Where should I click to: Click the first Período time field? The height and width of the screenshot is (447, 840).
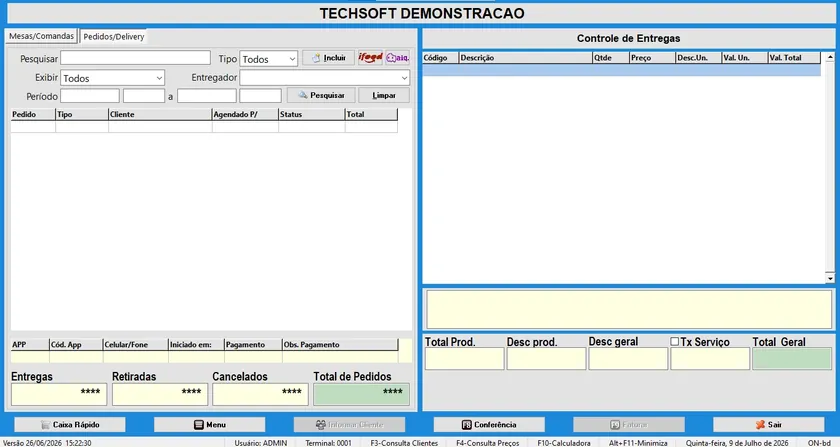[x=144, y=96]
